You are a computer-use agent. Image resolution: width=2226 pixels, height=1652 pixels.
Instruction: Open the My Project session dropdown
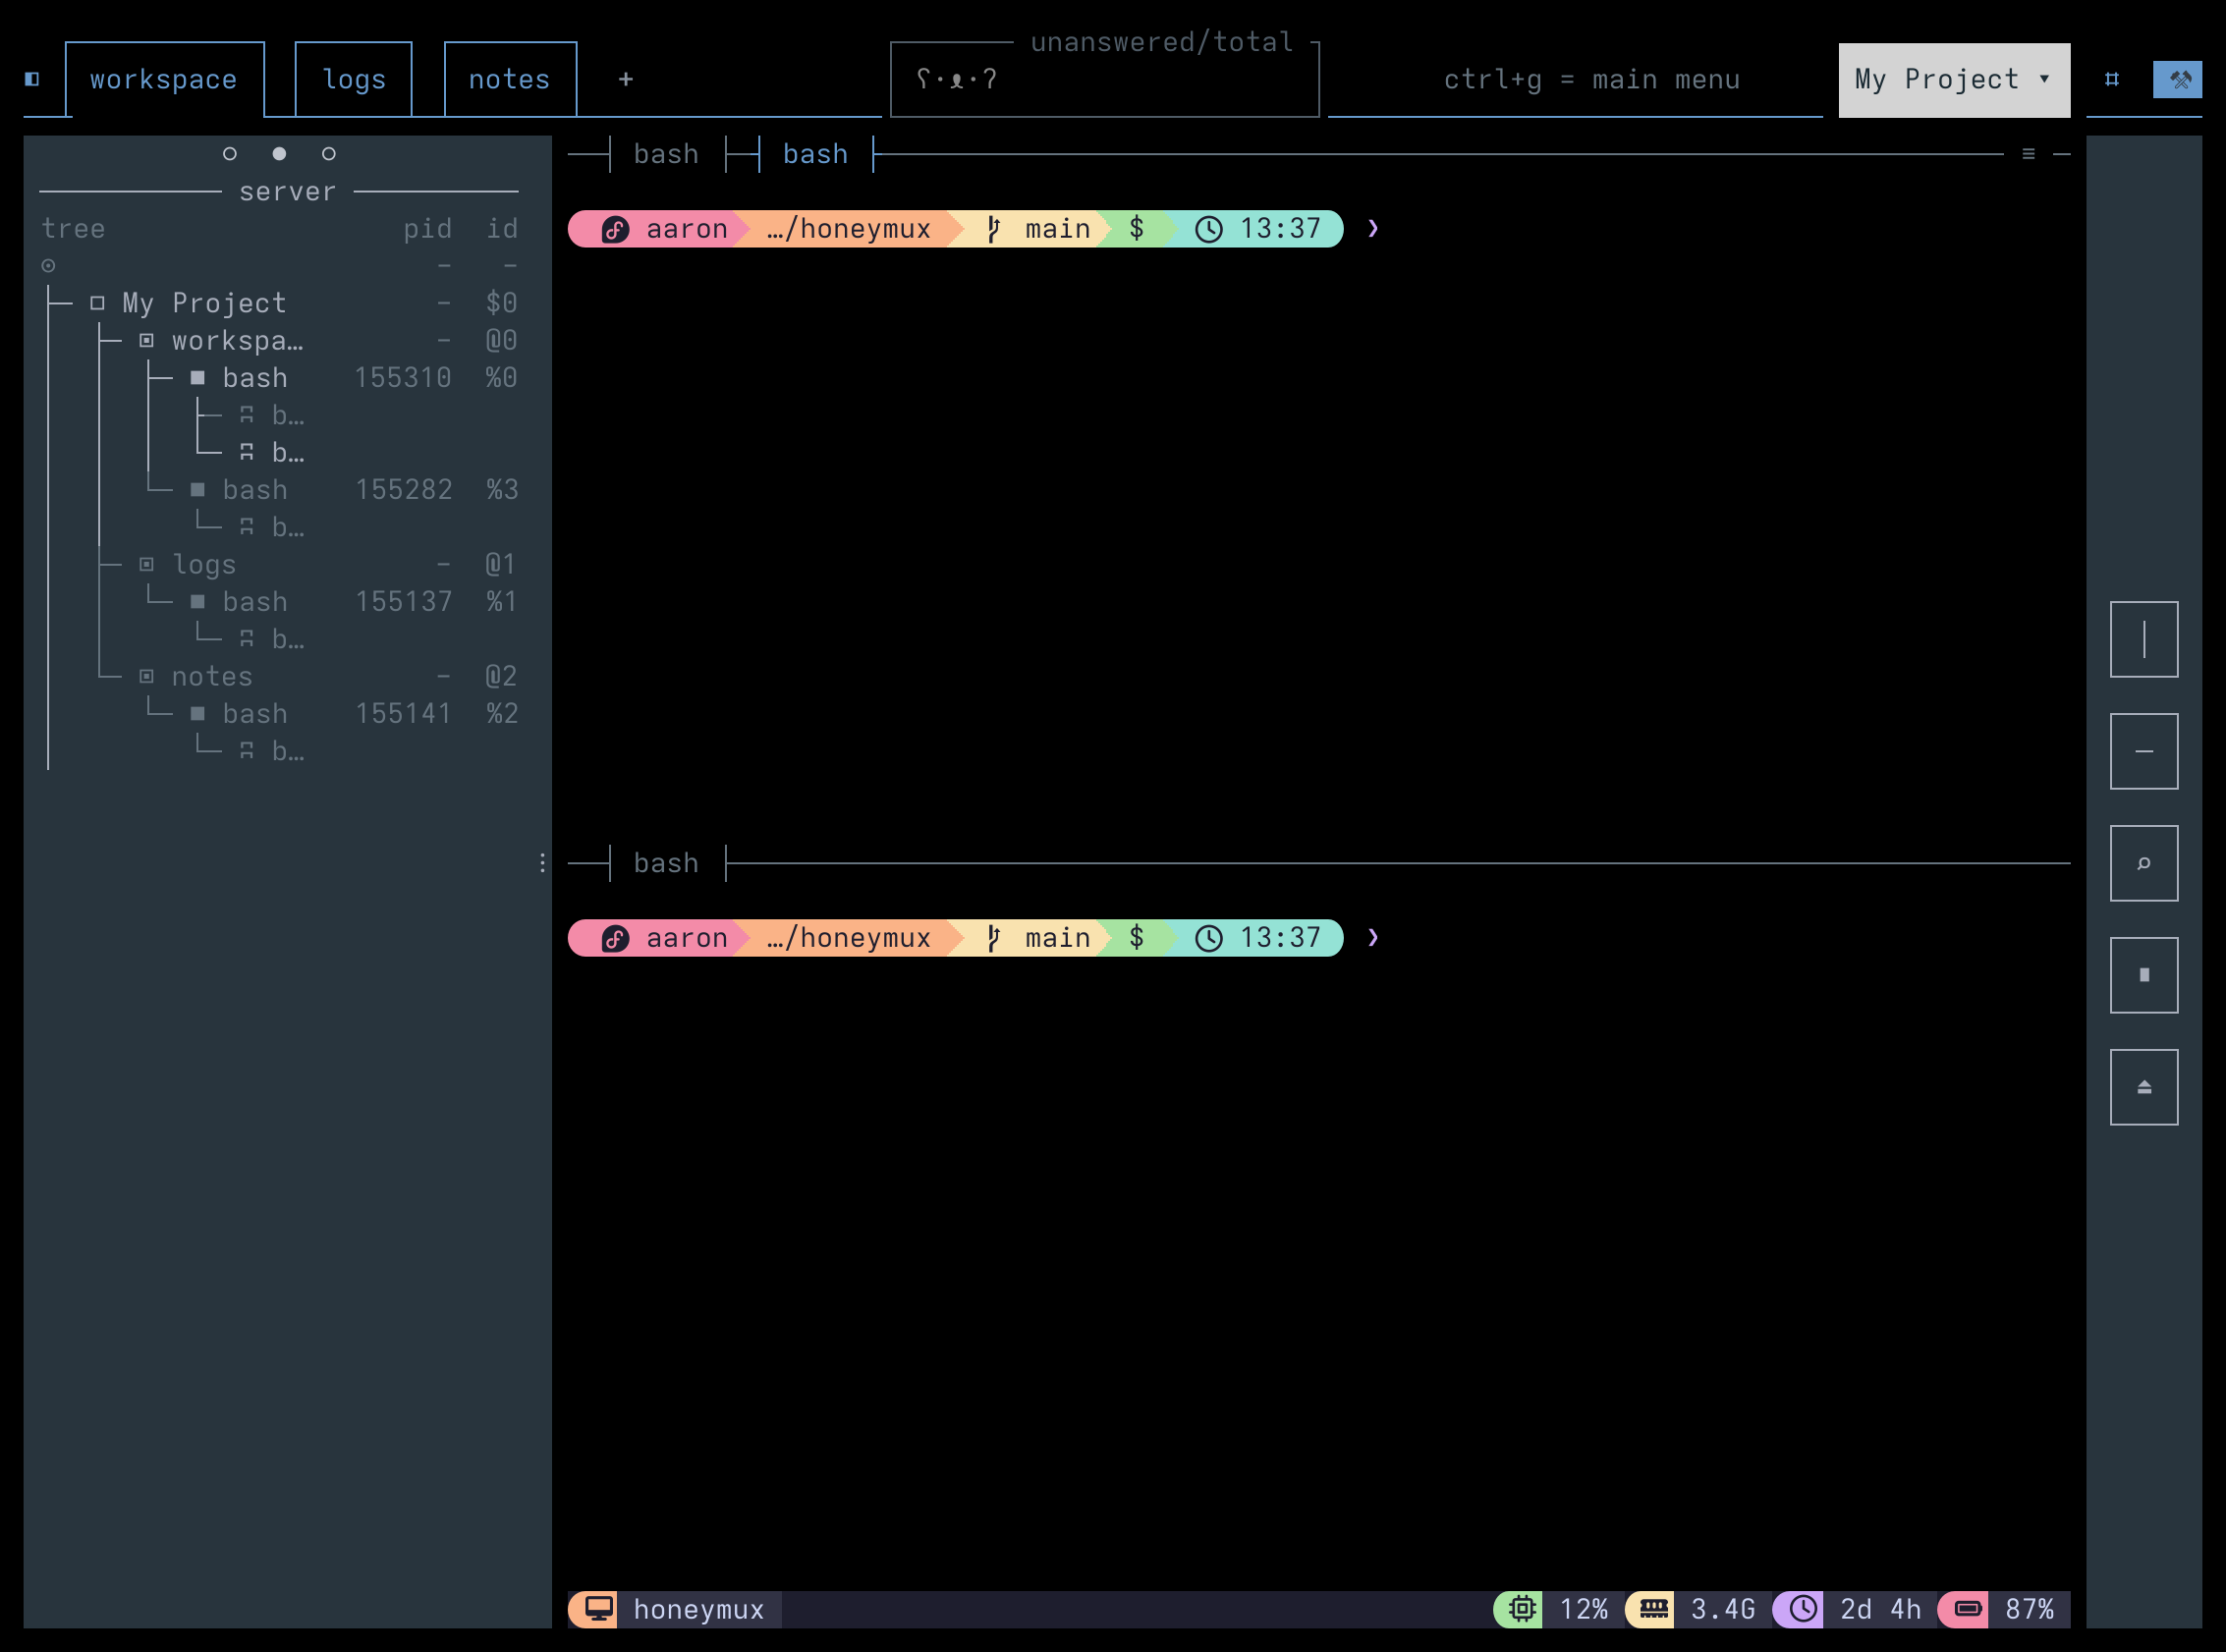coord(1954,80)
